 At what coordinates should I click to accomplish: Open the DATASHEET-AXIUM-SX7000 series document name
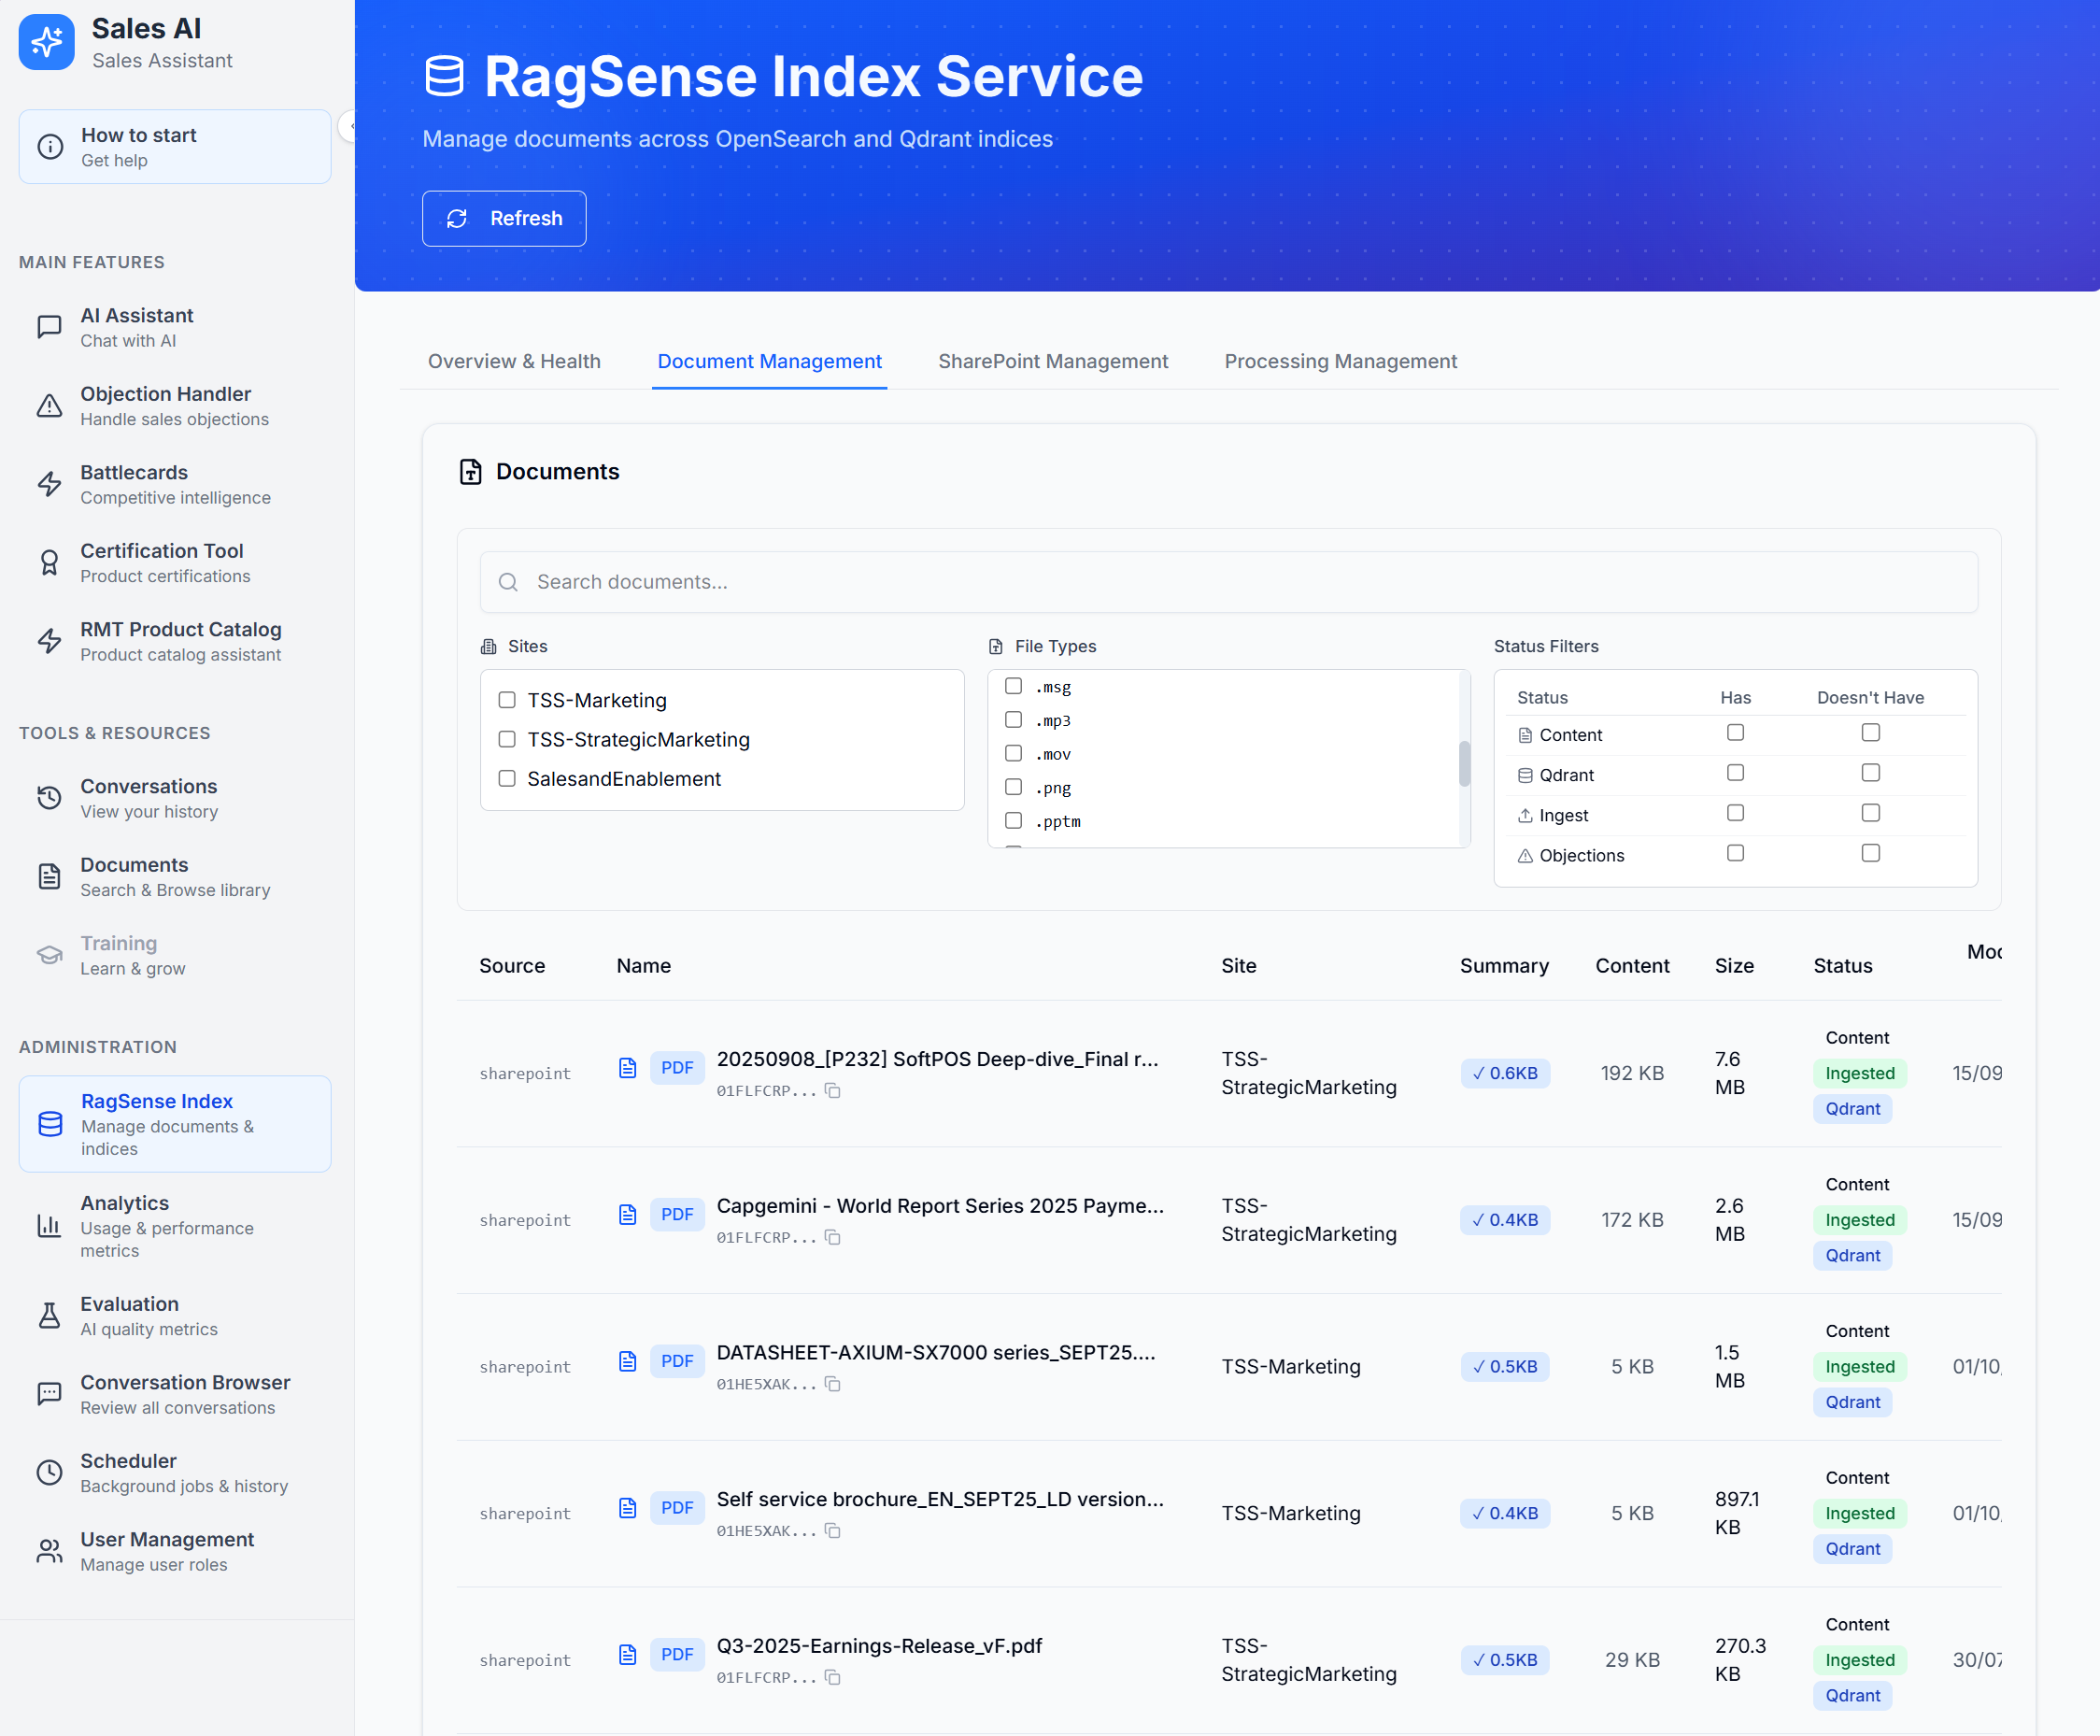936,1352
